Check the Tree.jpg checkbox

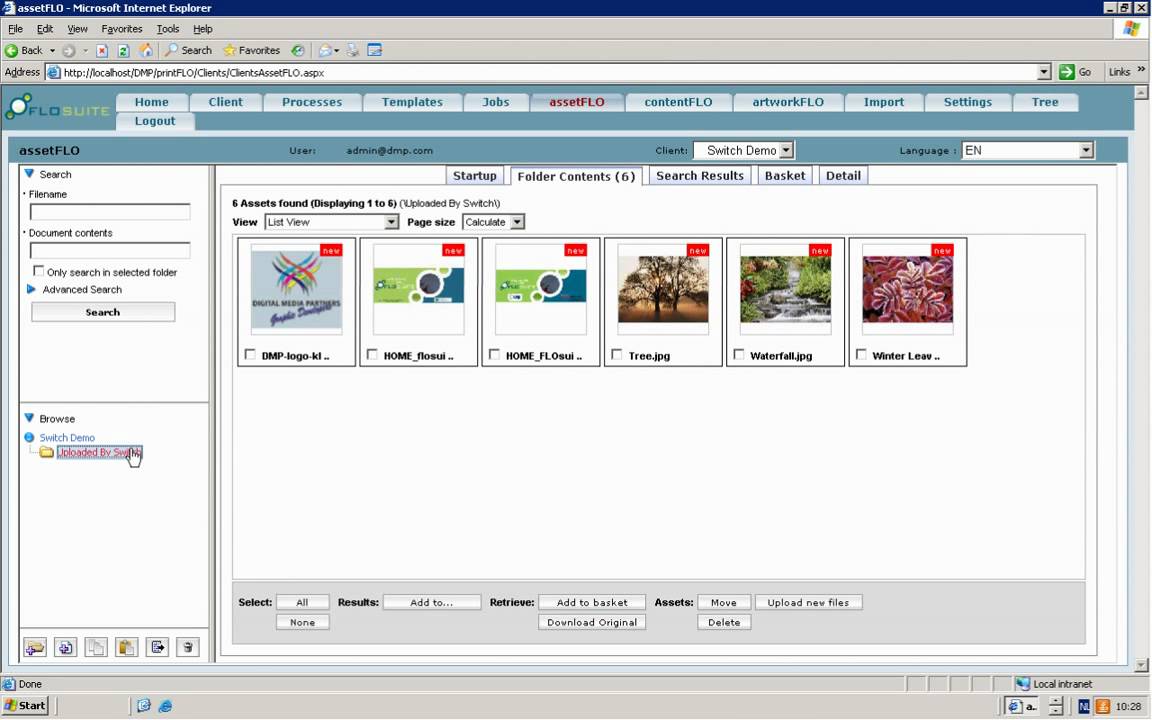(616, 355)
